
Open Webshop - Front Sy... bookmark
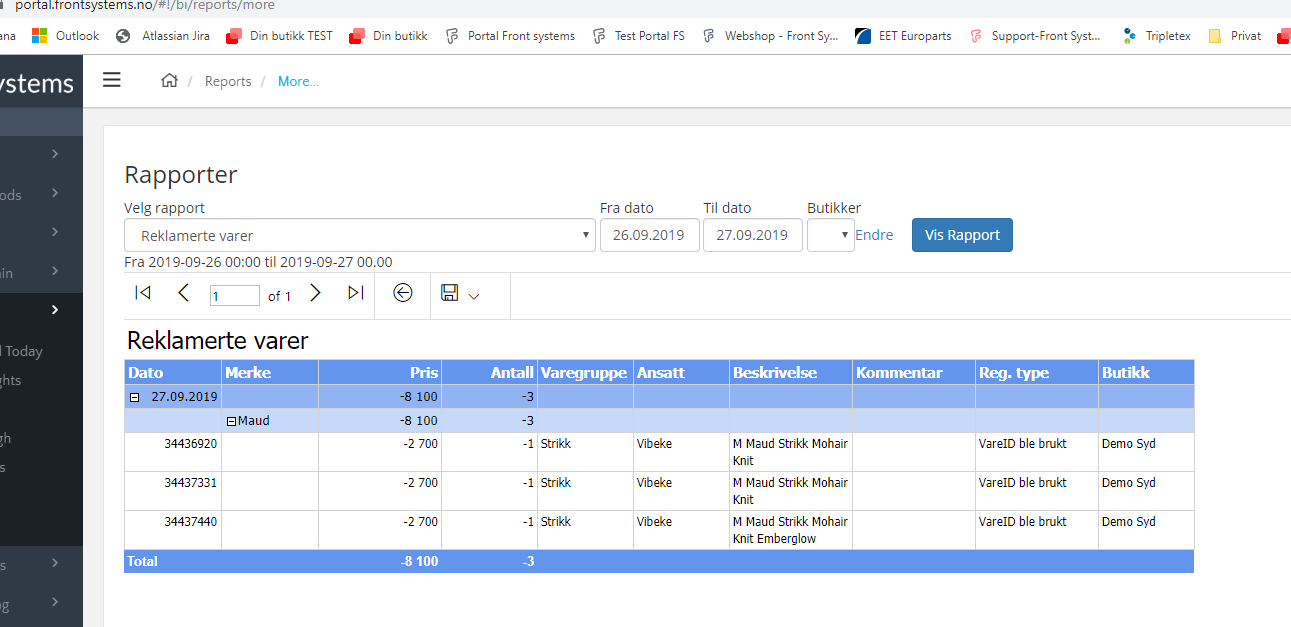tap(770, 36)
